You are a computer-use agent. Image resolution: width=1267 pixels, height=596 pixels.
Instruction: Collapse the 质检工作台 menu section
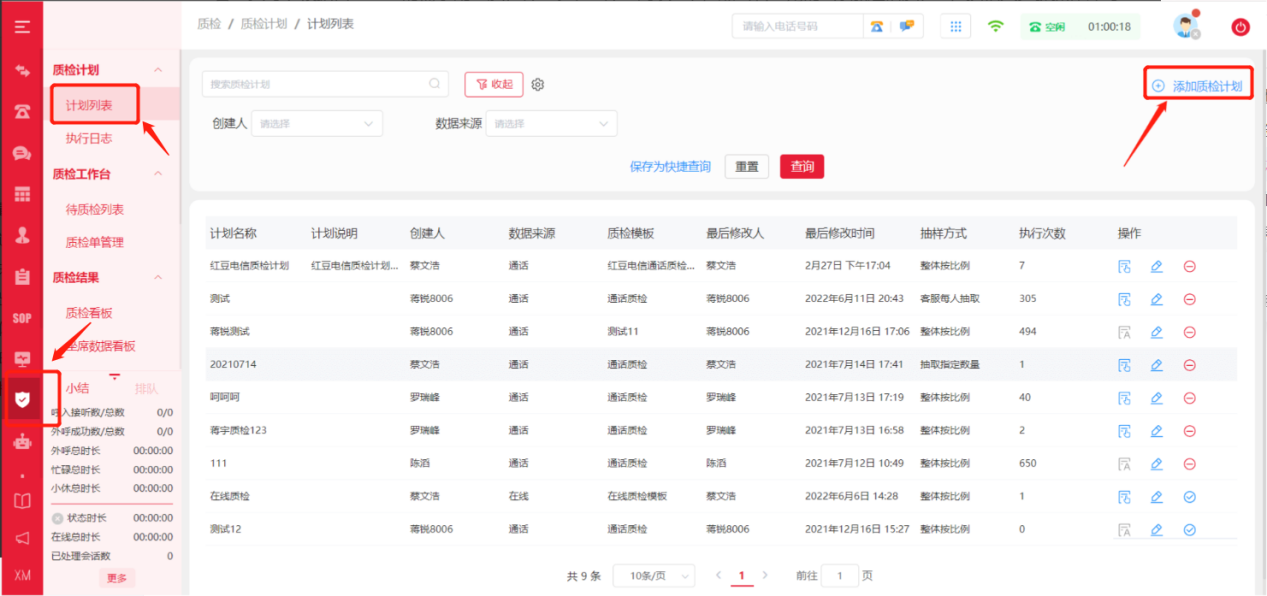tap(158, 174)
